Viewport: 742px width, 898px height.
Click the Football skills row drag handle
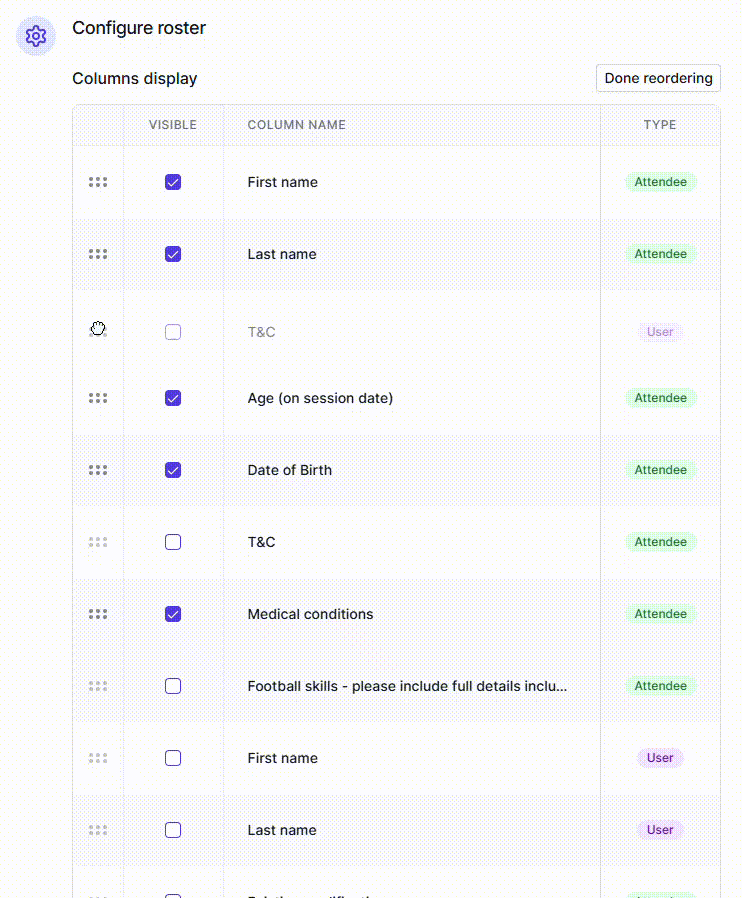pos(98,686)
